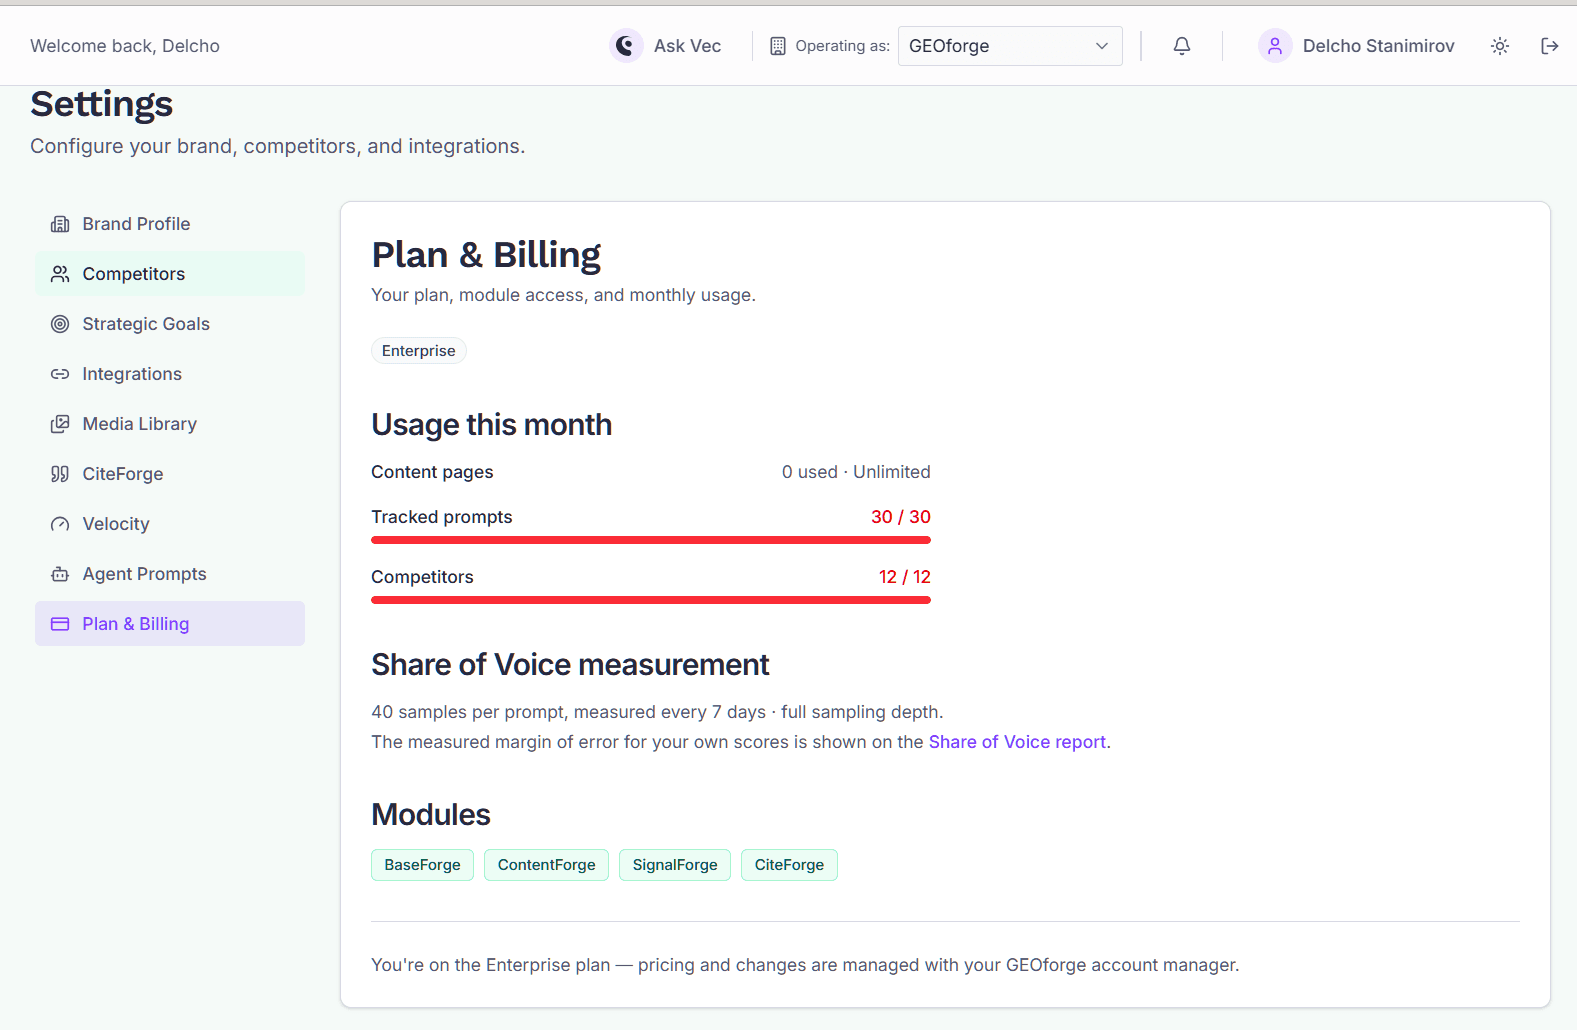Click the logout arrow icon
This screenshot has width=1577, height=1030.
tap(1550, 46)
